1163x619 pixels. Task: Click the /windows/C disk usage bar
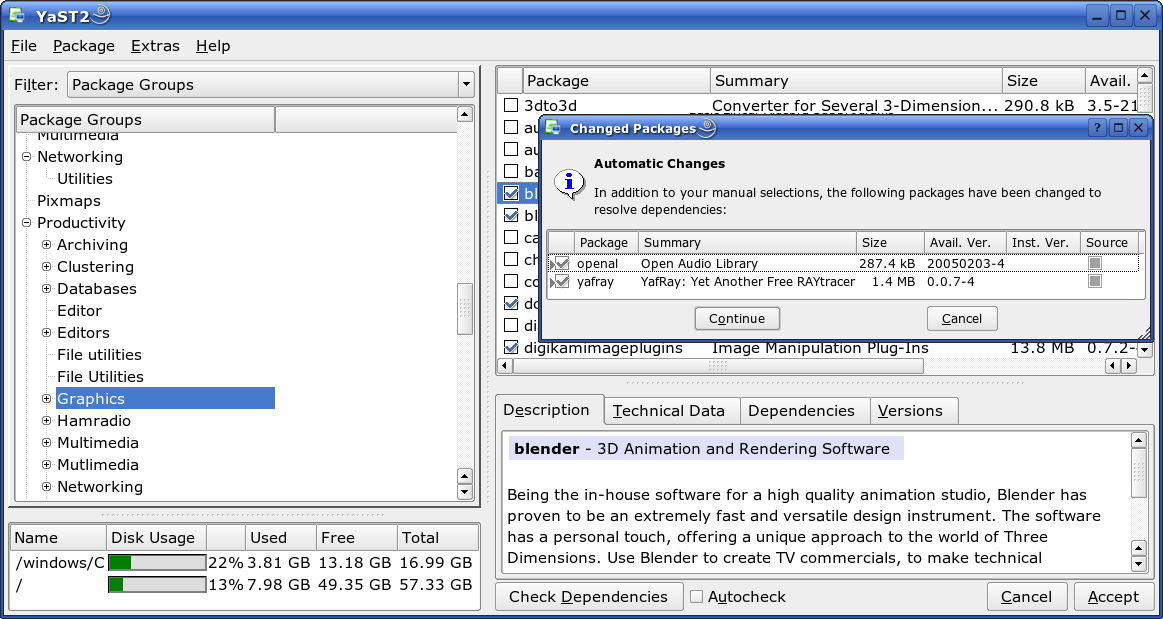coord(157,563)
